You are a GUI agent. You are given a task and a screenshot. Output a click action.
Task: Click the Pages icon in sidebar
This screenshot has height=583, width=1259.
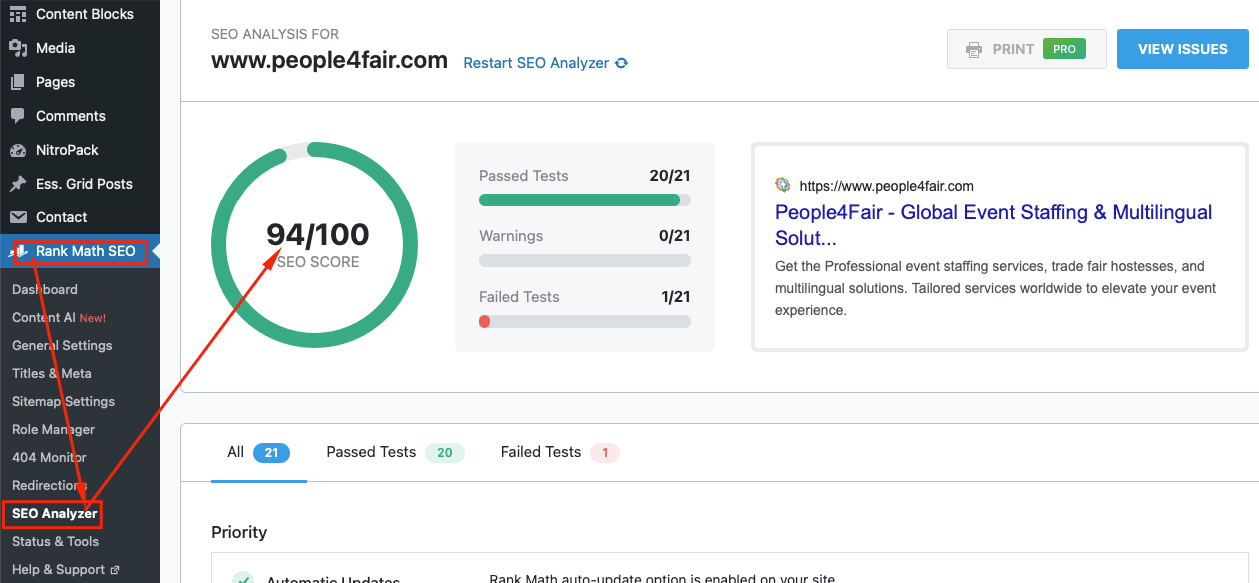(18, 82)
